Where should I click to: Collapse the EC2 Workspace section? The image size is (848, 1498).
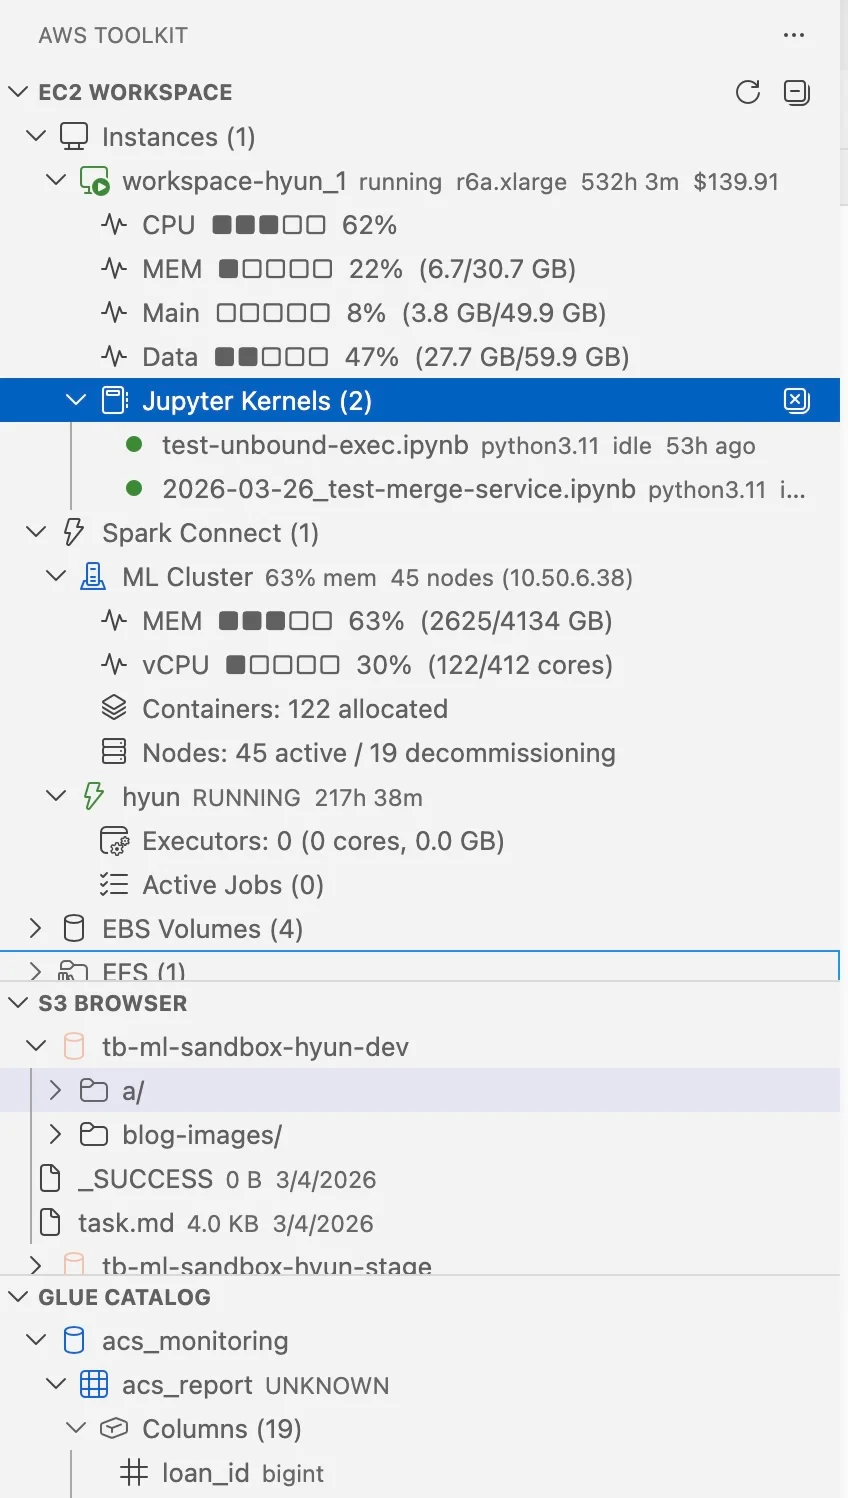pyautogui.click(x=18, y=92)
